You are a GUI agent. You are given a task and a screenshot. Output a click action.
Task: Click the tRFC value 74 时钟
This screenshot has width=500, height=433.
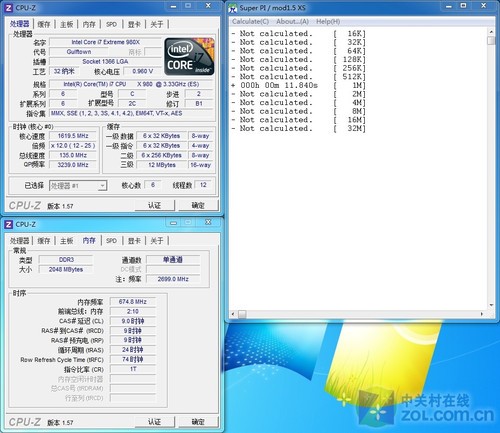133,359
